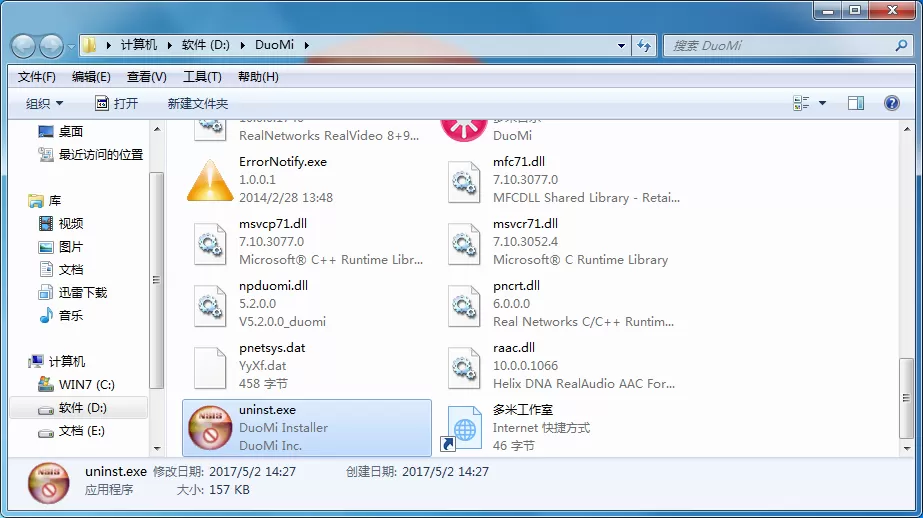Select the raac.dll file icon

464,368
